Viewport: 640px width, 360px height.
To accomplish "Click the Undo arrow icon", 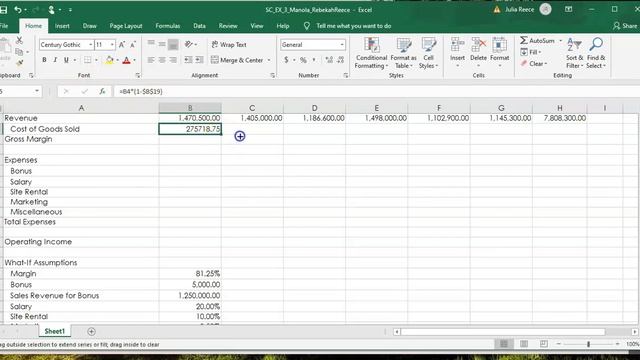I will 18,9.
